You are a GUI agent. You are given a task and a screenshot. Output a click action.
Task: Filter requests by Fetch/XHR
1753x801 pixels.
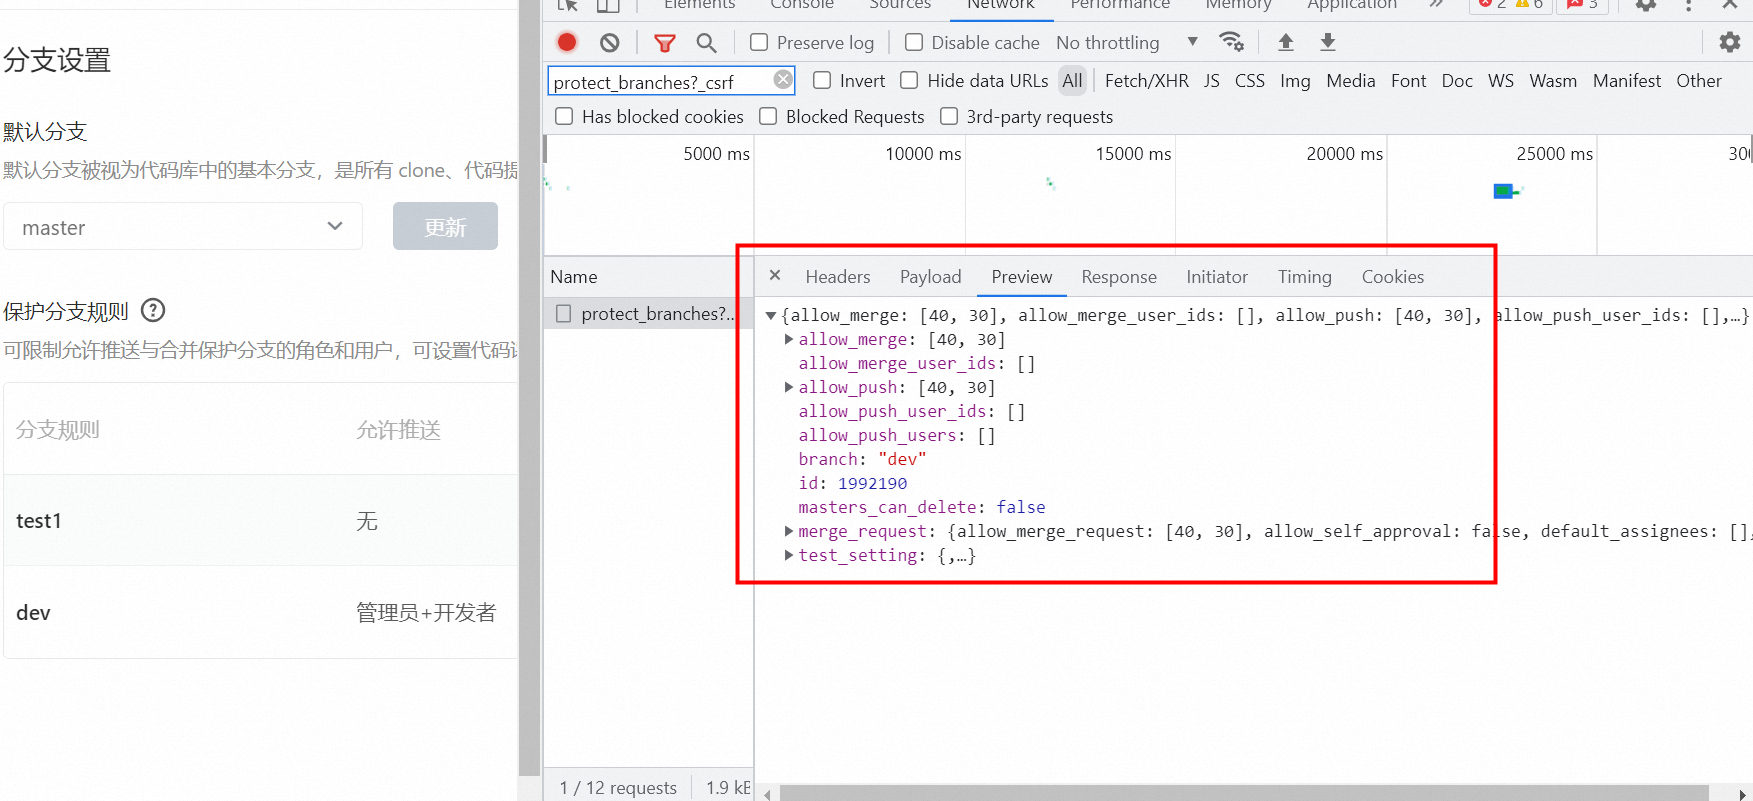click(x=1147, y=80)
